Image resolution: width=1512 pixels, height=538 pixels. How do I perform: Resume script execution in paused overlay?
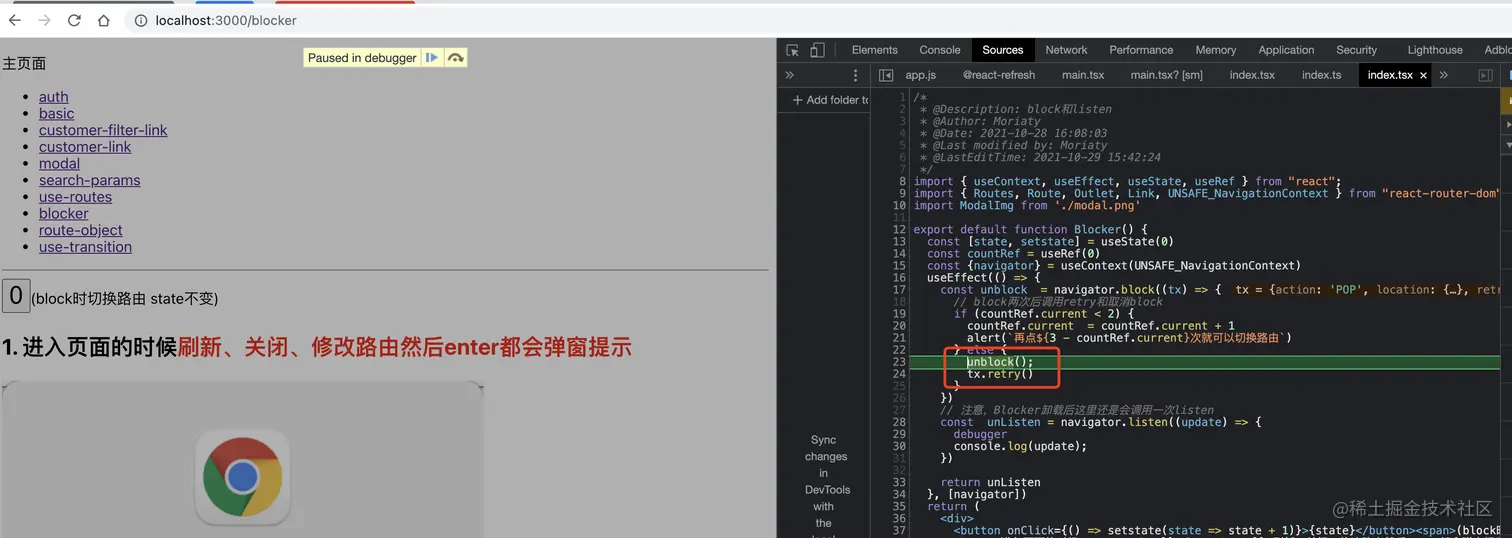click(x=432, y=58)
